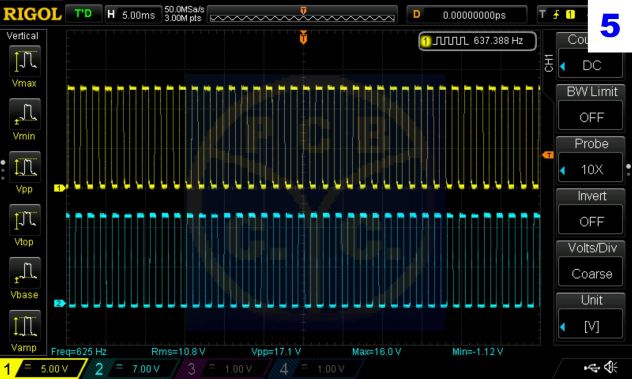The width and height of the screenshot is (632, 379).
Task: Click the orange trigger level marker at right
Action: [x=548, y=155]
